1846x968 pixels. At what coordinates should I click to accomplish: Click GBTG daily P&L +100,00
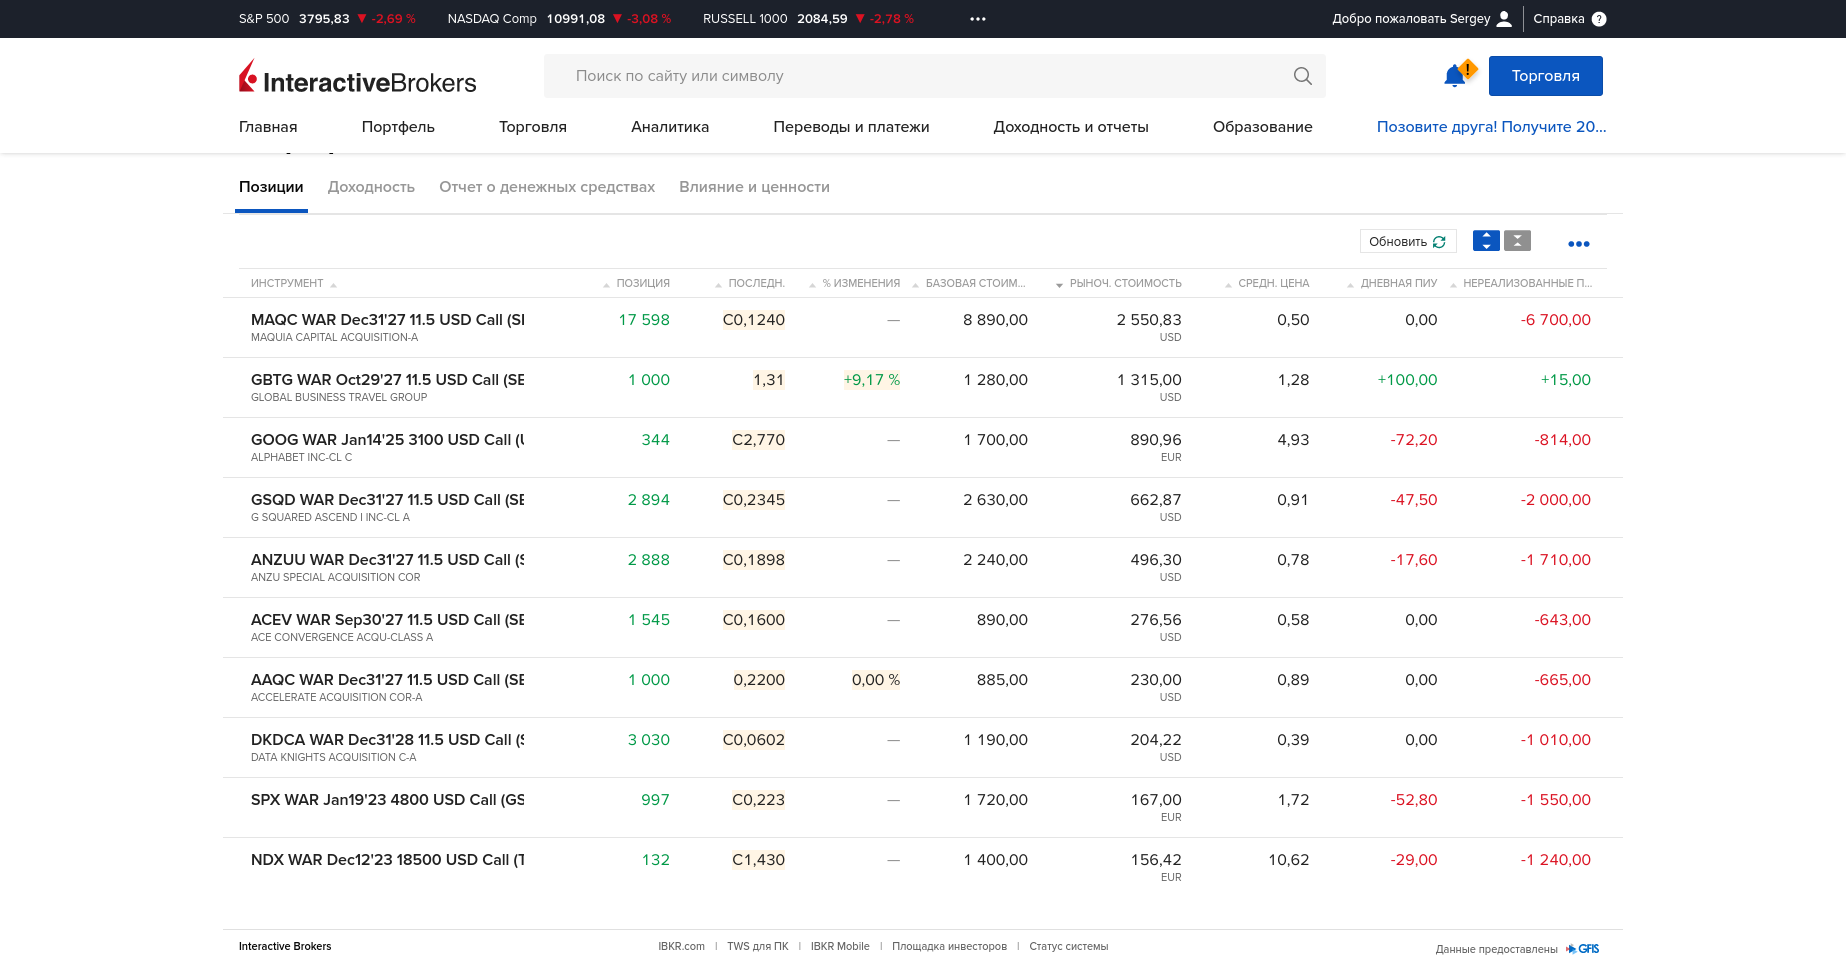tap(1407, 380)
